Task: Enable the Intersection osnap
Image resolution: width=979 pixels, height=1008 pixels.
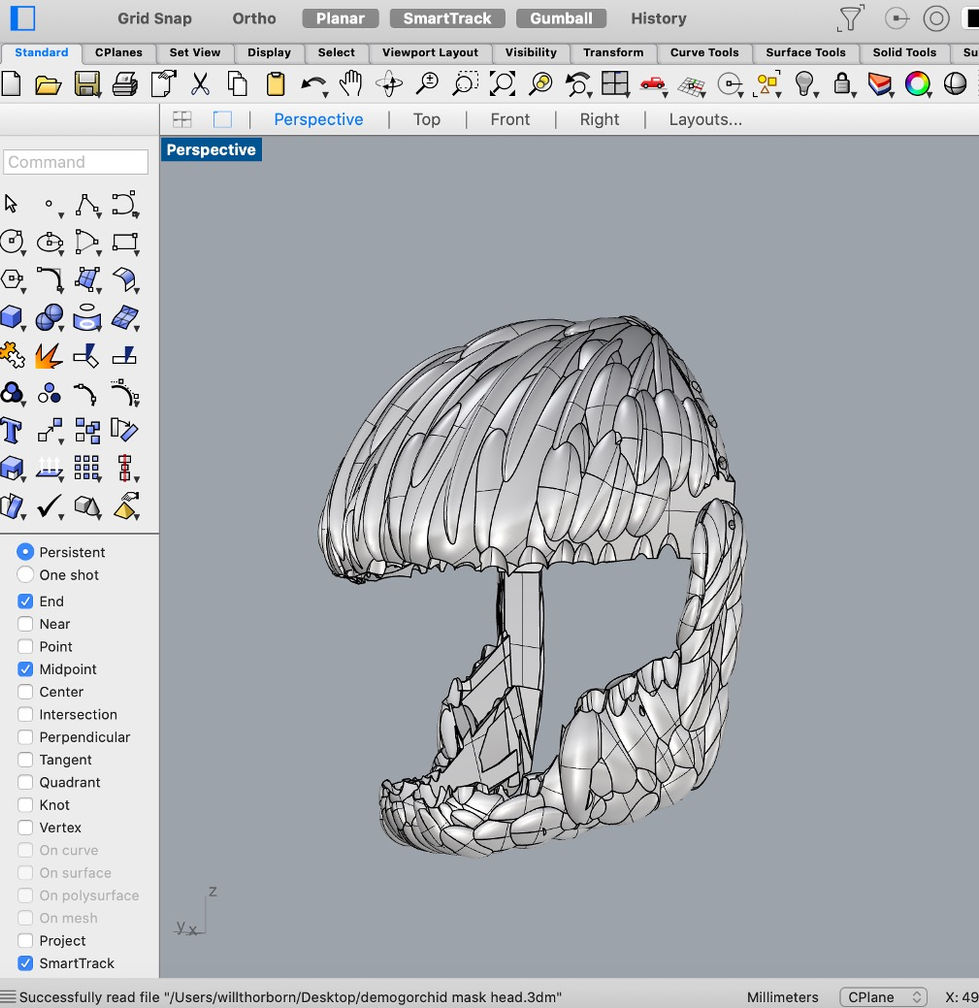Action: 25,714
